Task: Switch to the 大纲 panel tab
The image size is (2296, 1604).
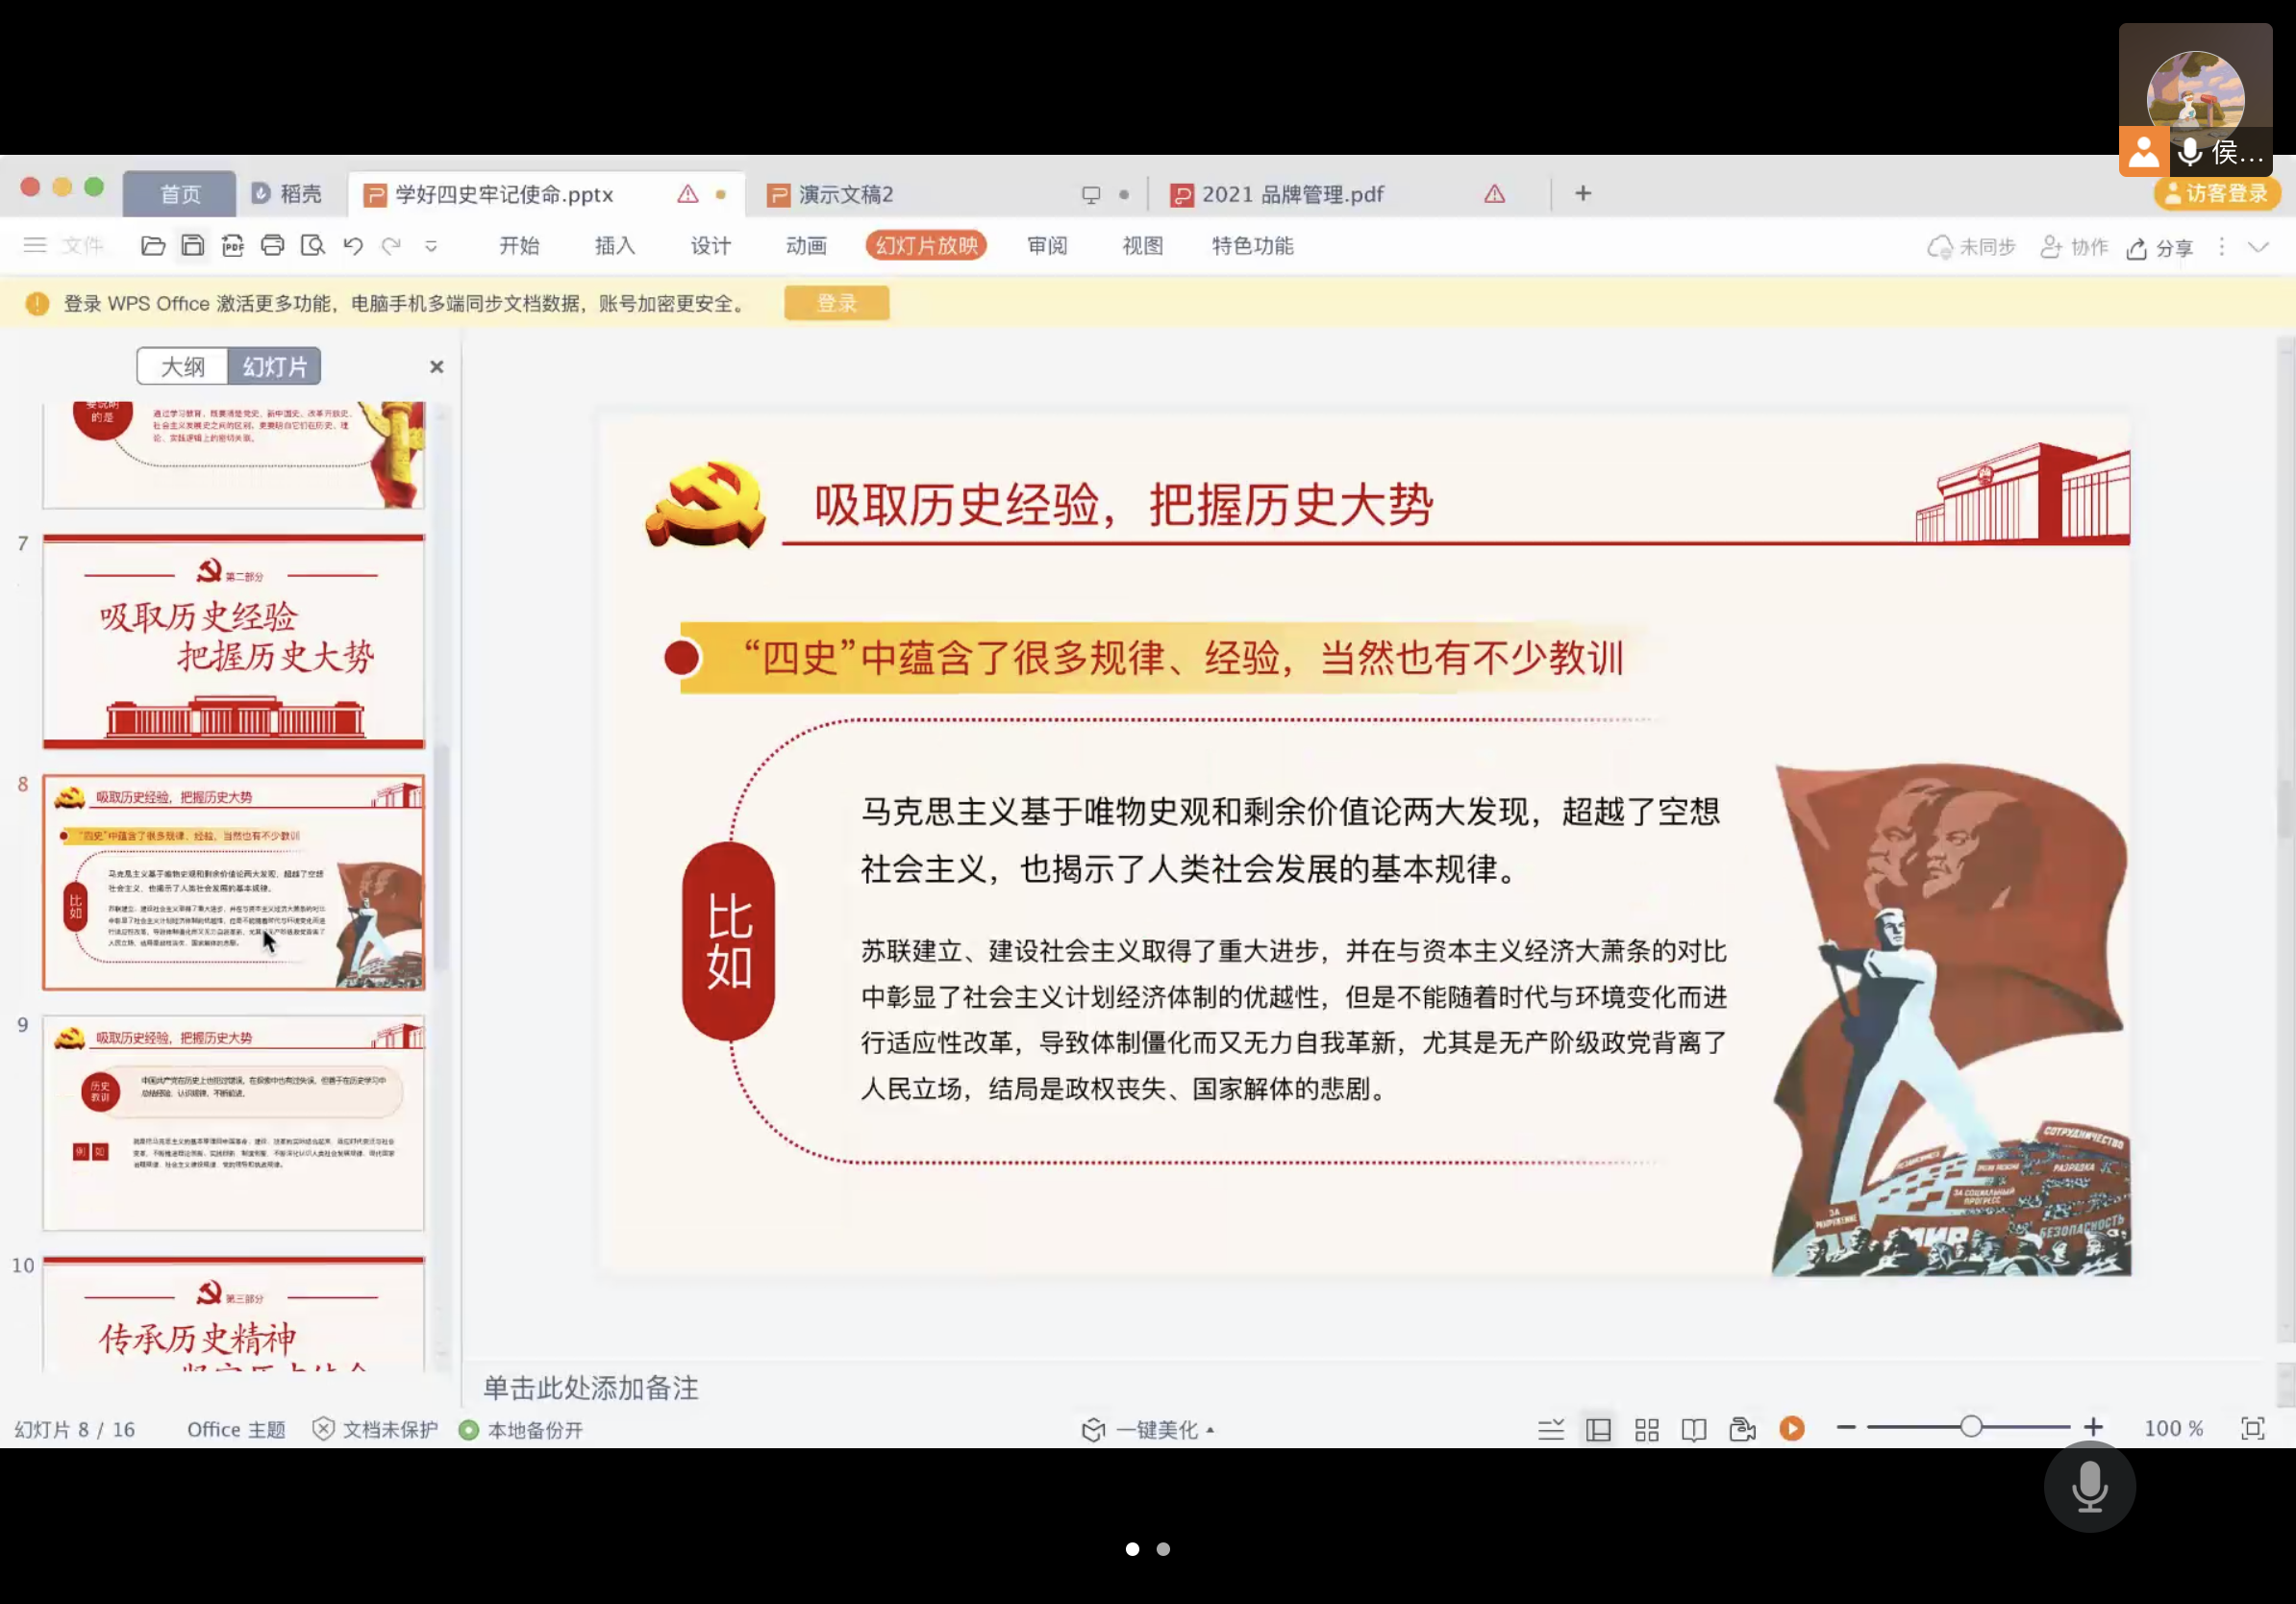Action: 181,365
